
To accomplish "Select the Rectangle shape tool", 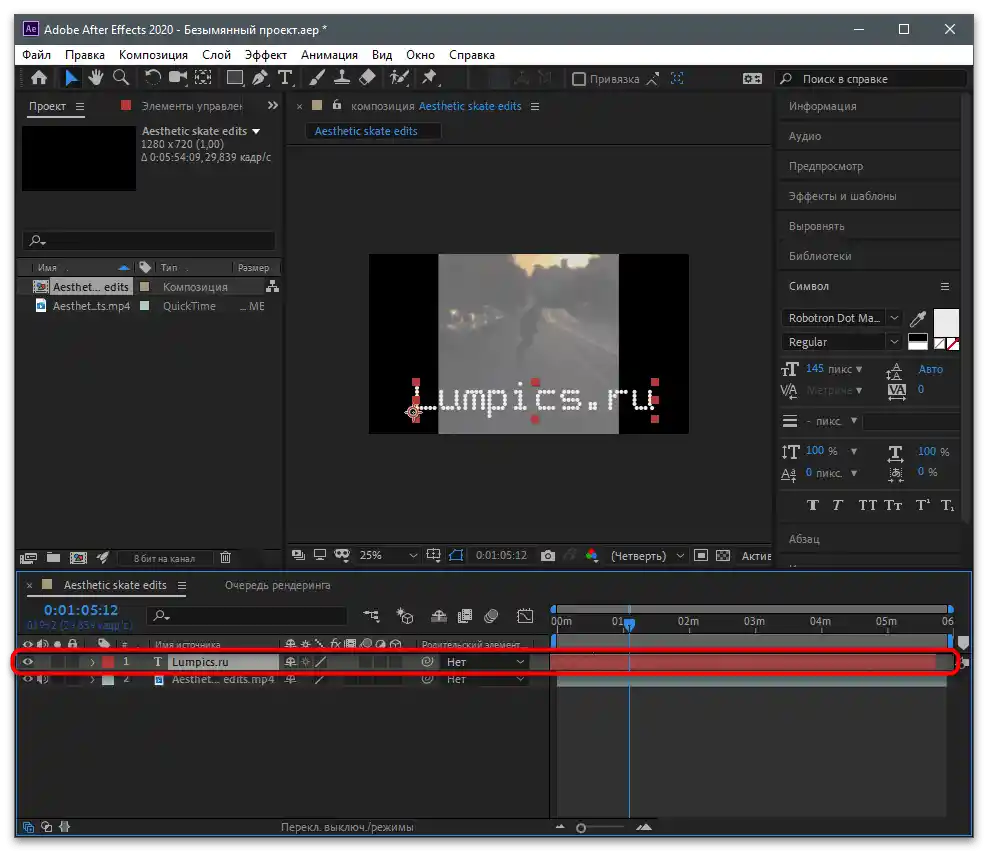I will (235, 78).
